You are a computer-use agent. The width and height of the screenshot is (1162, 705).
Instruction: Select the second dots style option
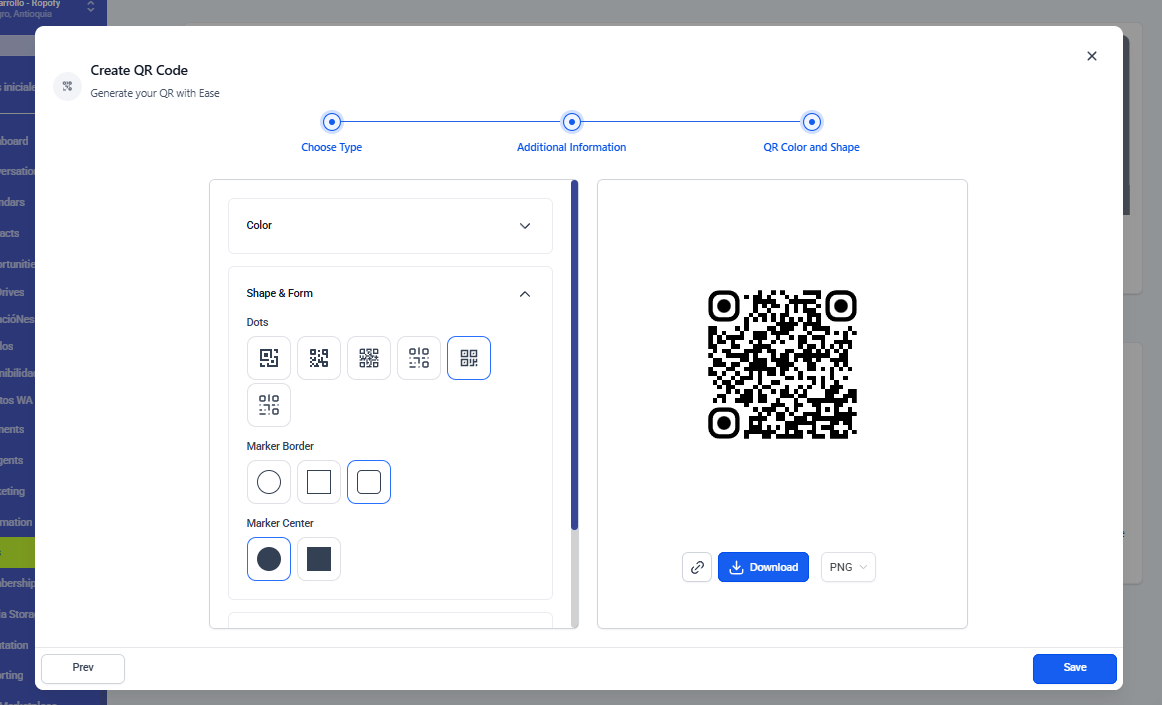[319, 358]
